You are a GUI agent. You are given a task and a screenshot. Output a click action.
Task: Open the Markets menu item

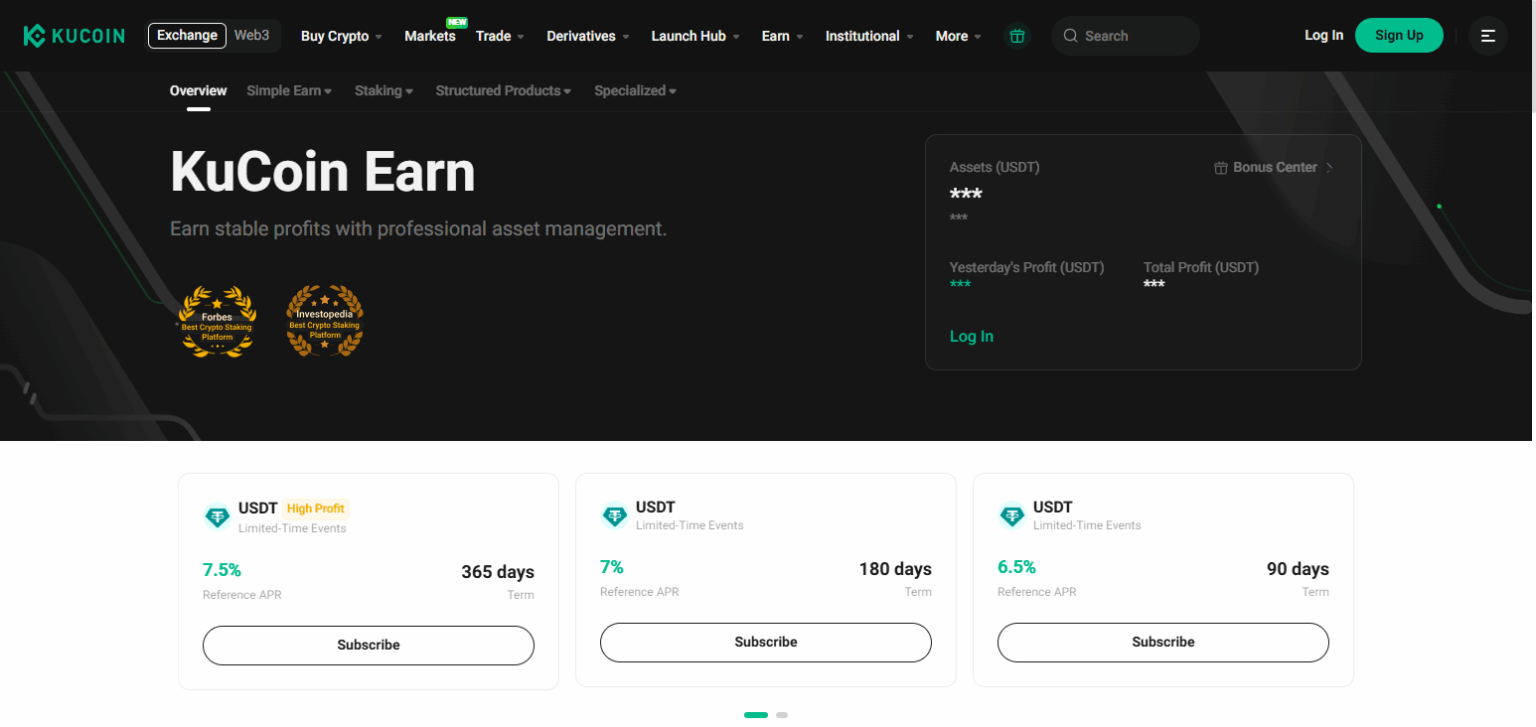coord(430,36)
